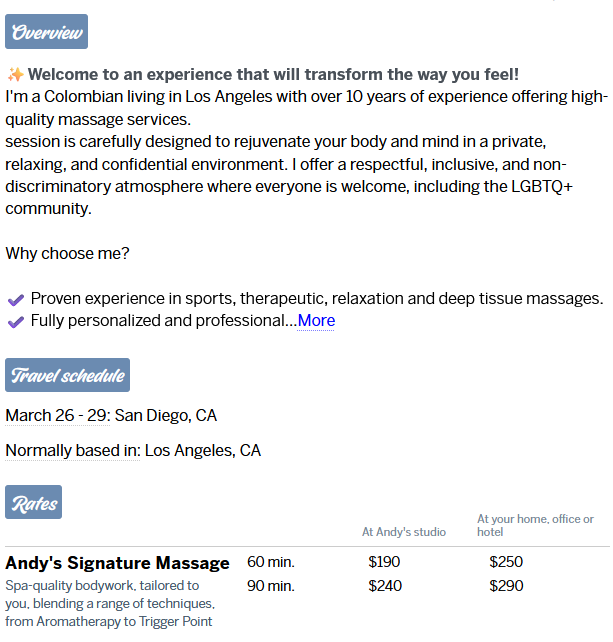Click the $240 studio rate
Image resolution: width=613 pixels, height=642 pixels.
(x=385, y=586)
